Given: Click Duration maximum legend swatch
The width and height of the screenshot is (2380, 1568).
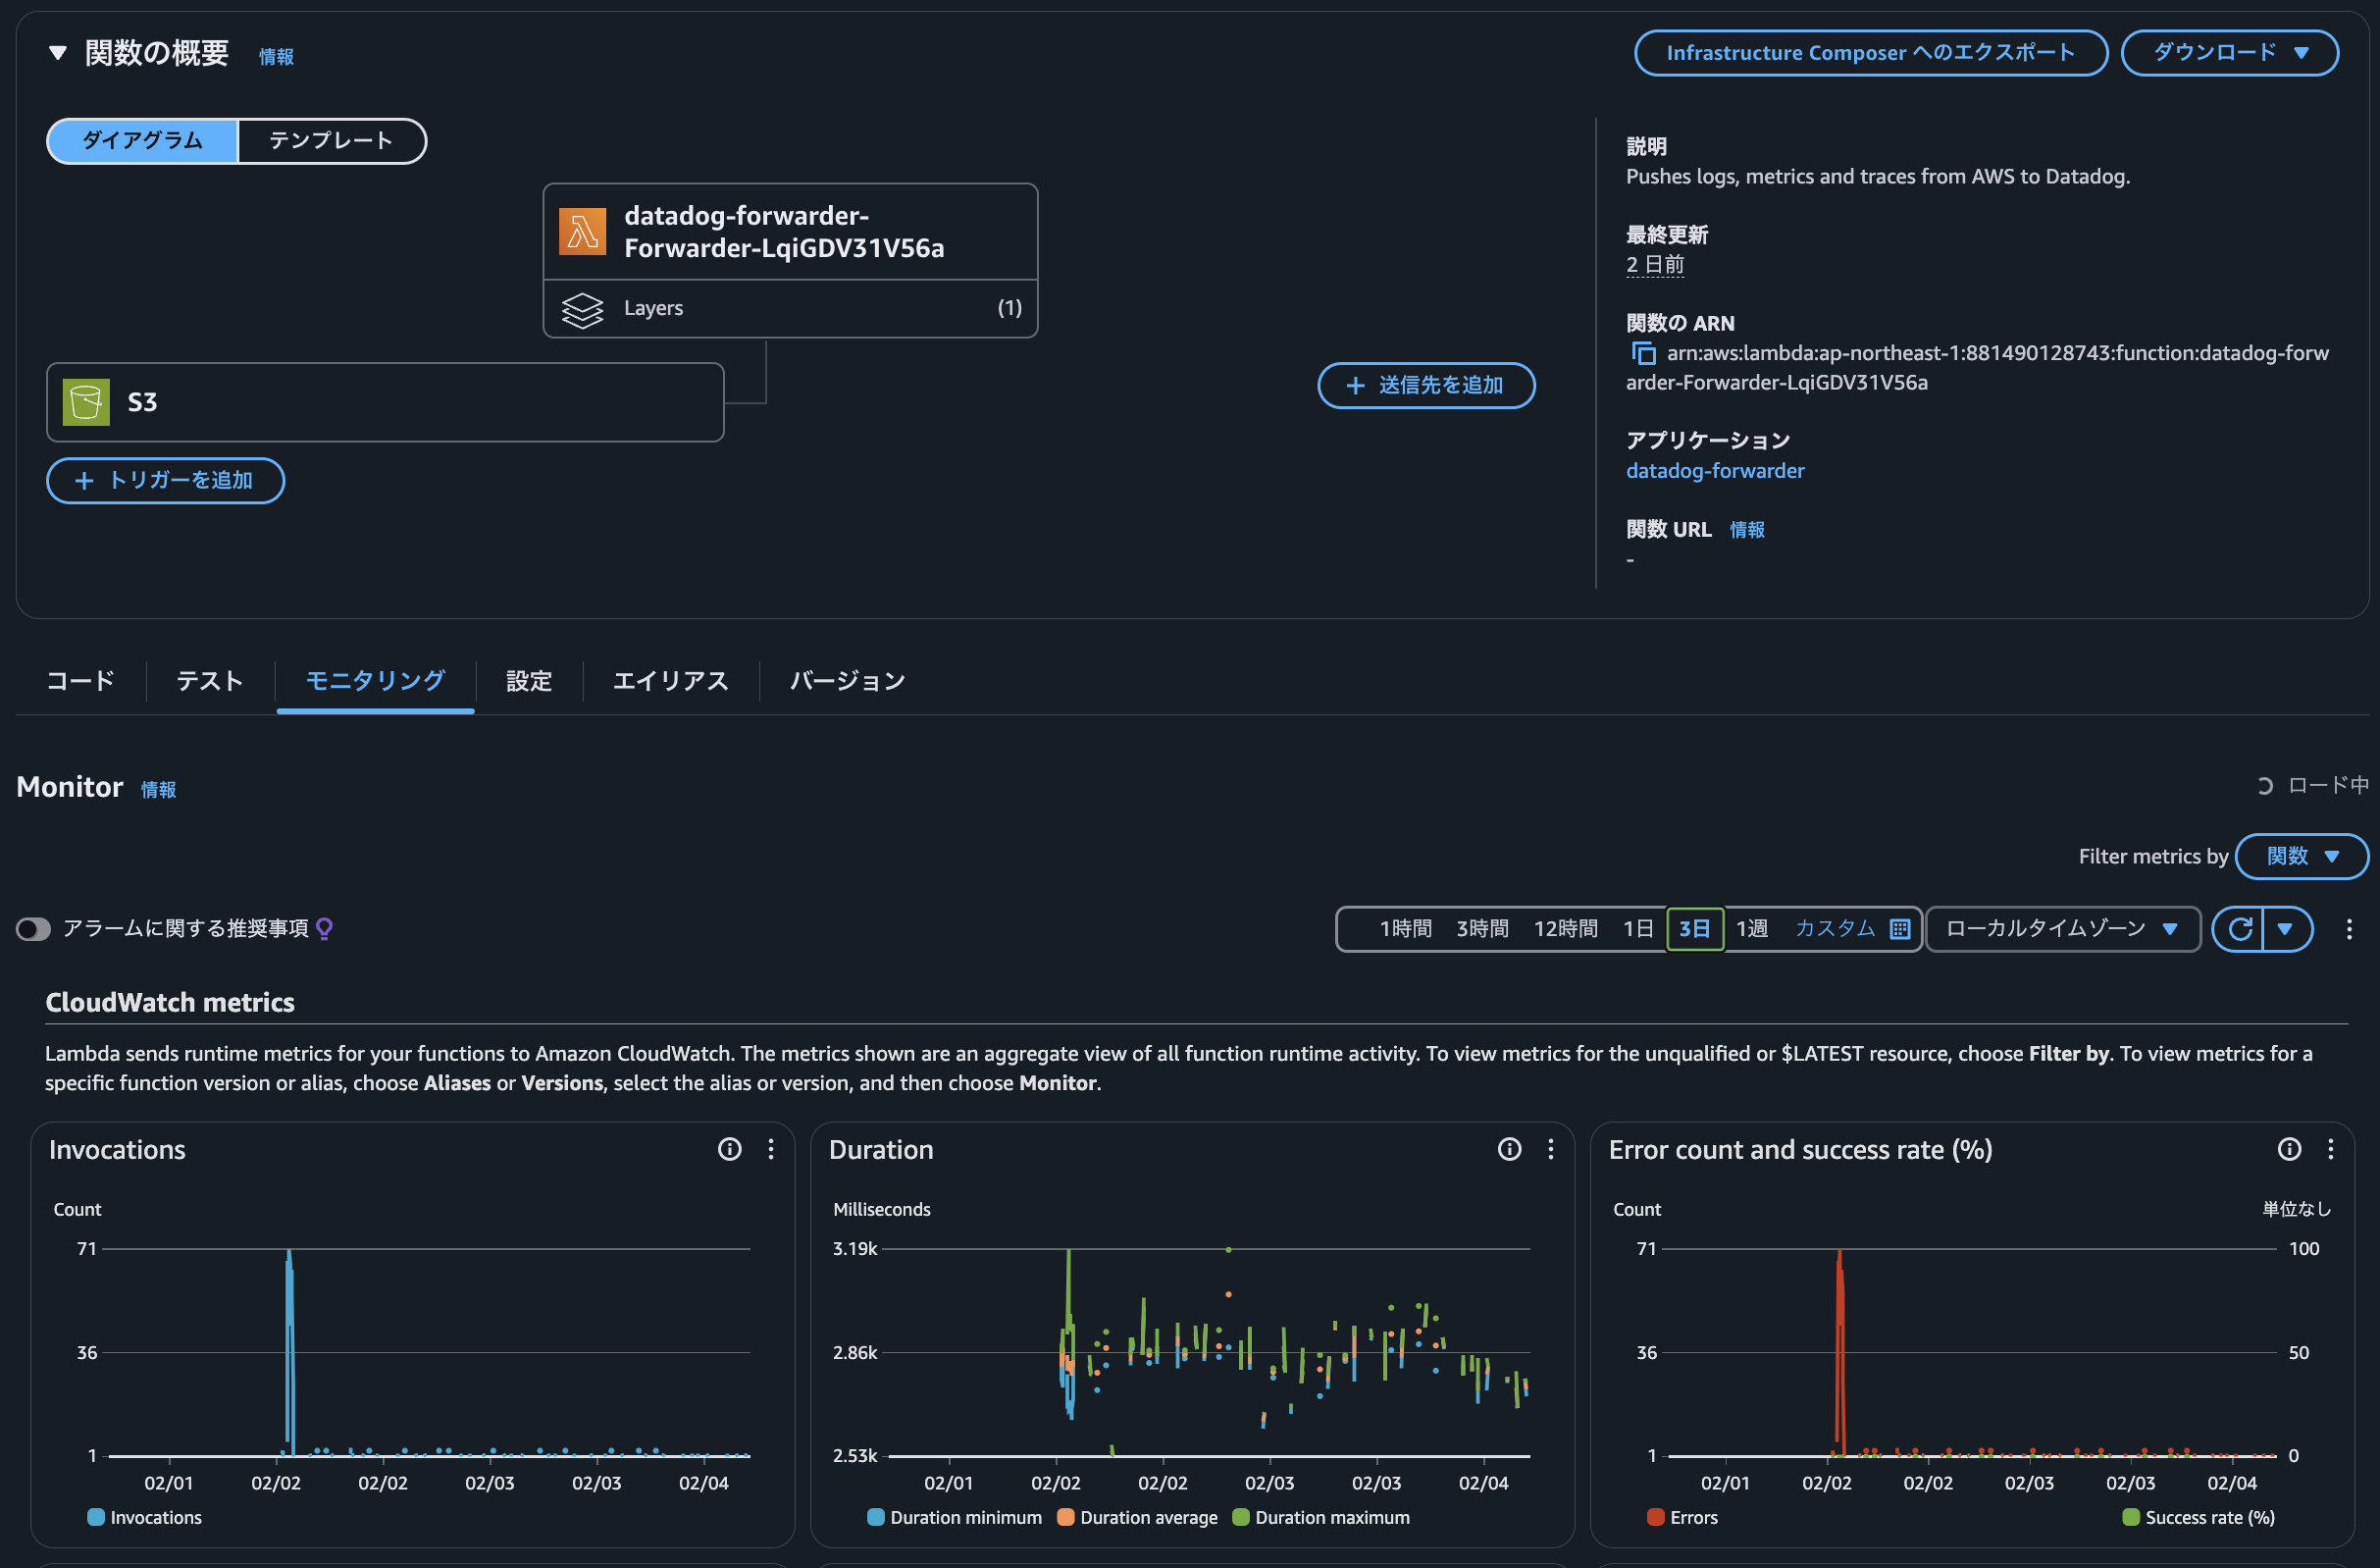Looking at the screenshot, I should (x=1241, y=1518).
